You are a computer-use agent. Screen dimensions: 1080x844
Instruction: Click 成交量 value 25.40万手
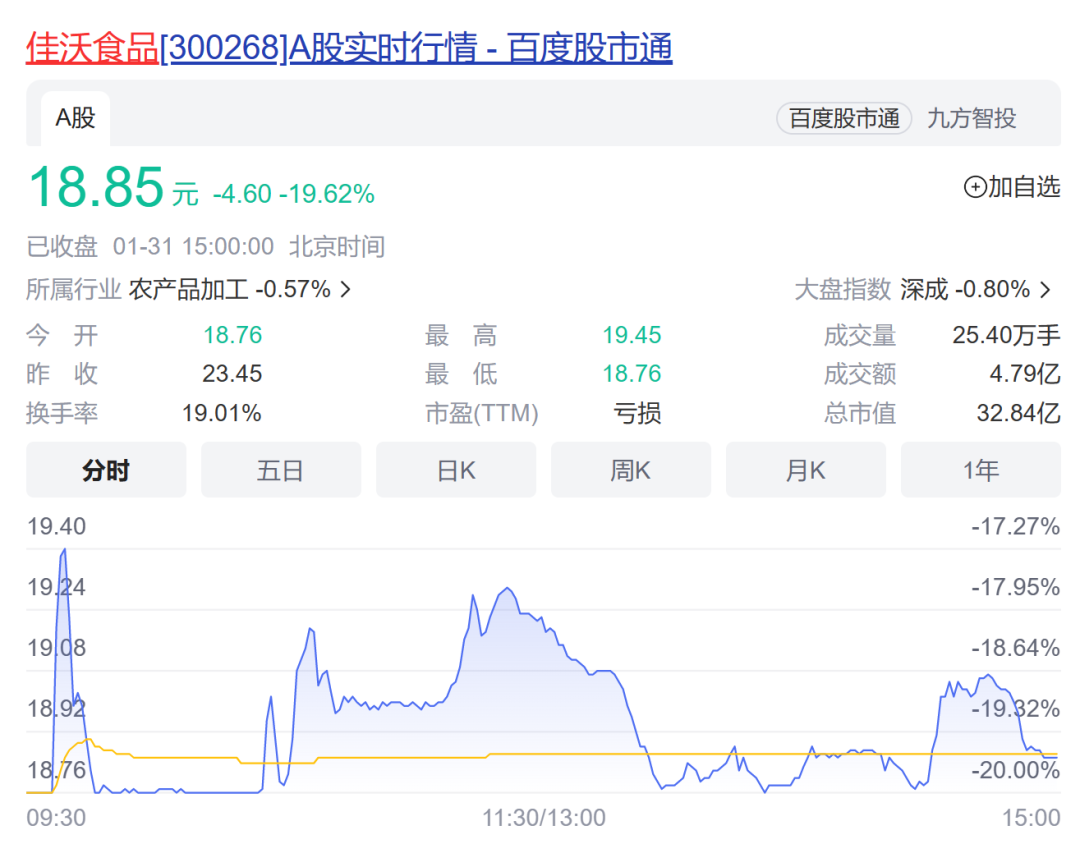coord(1006,335)
